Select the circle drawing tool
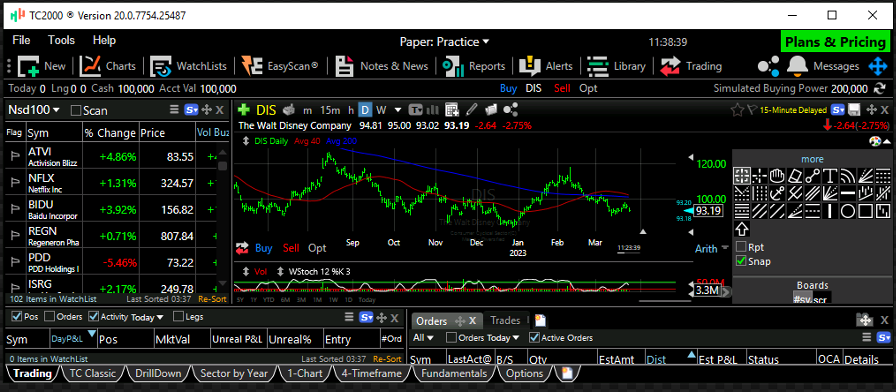The height and width of the screenshot is (392, 896). point(848,211)
